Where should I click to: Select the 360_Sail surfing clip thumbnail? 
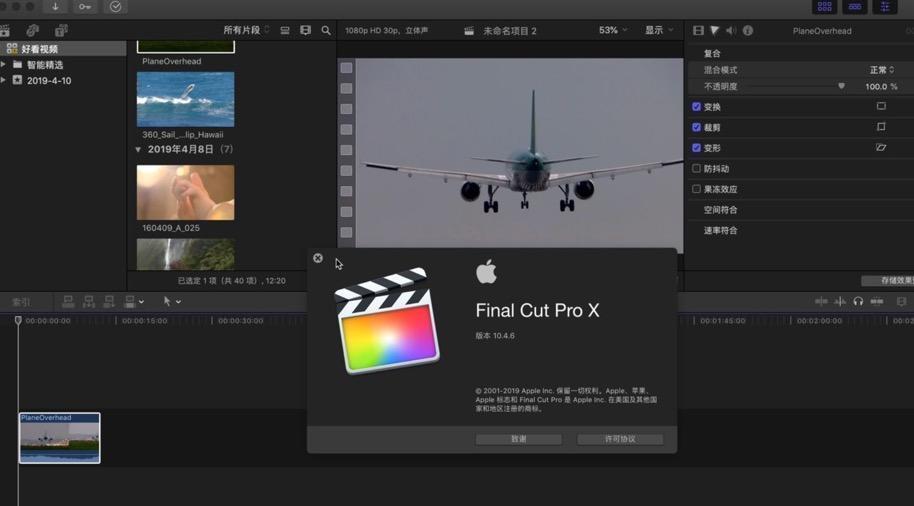pyautogui.click(x=185, y=99)
